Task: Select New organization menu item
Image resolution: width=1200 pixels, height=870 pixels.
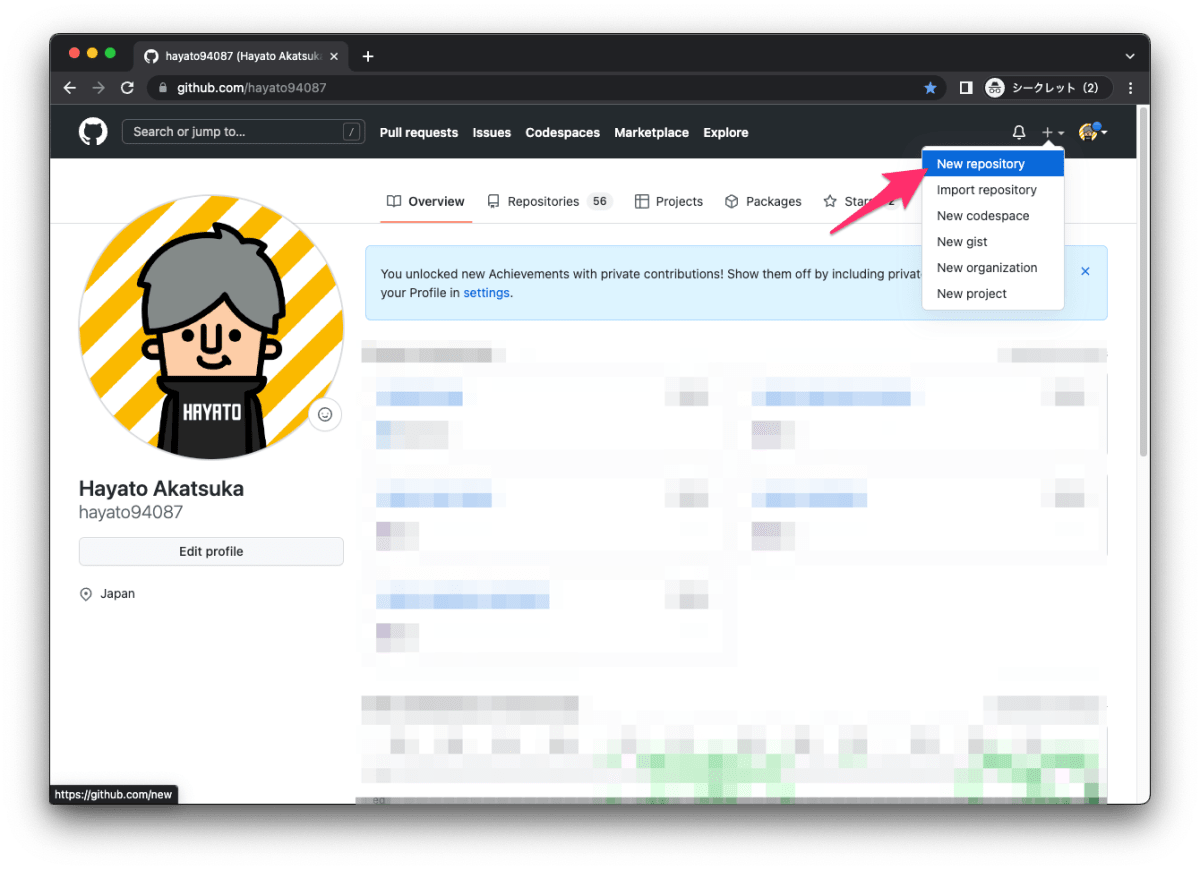Action: (993, 268)
